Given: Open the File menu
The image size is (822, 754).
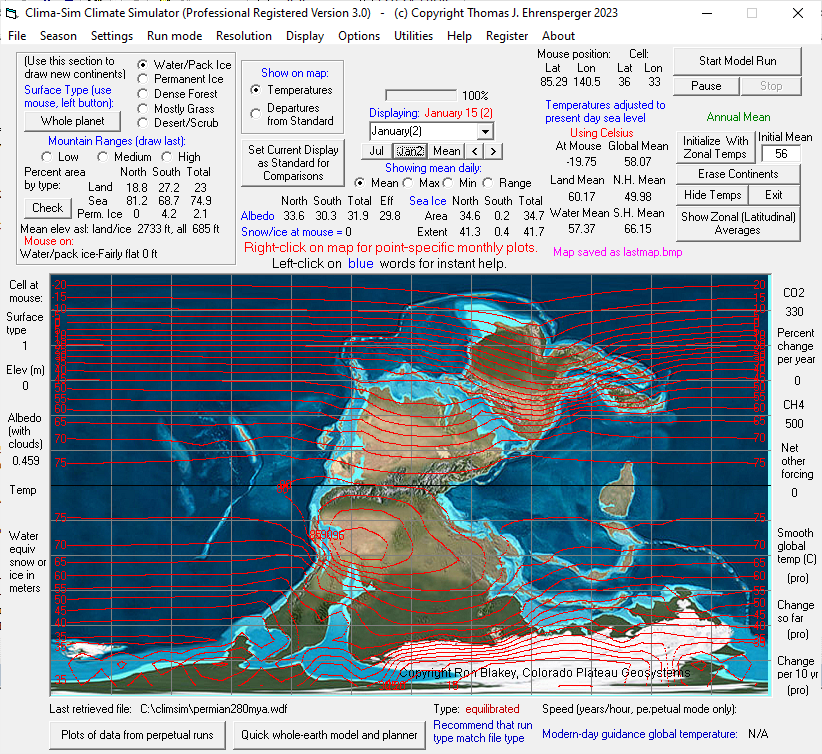Looking at the screenshot, I should [x=17, y=36].
